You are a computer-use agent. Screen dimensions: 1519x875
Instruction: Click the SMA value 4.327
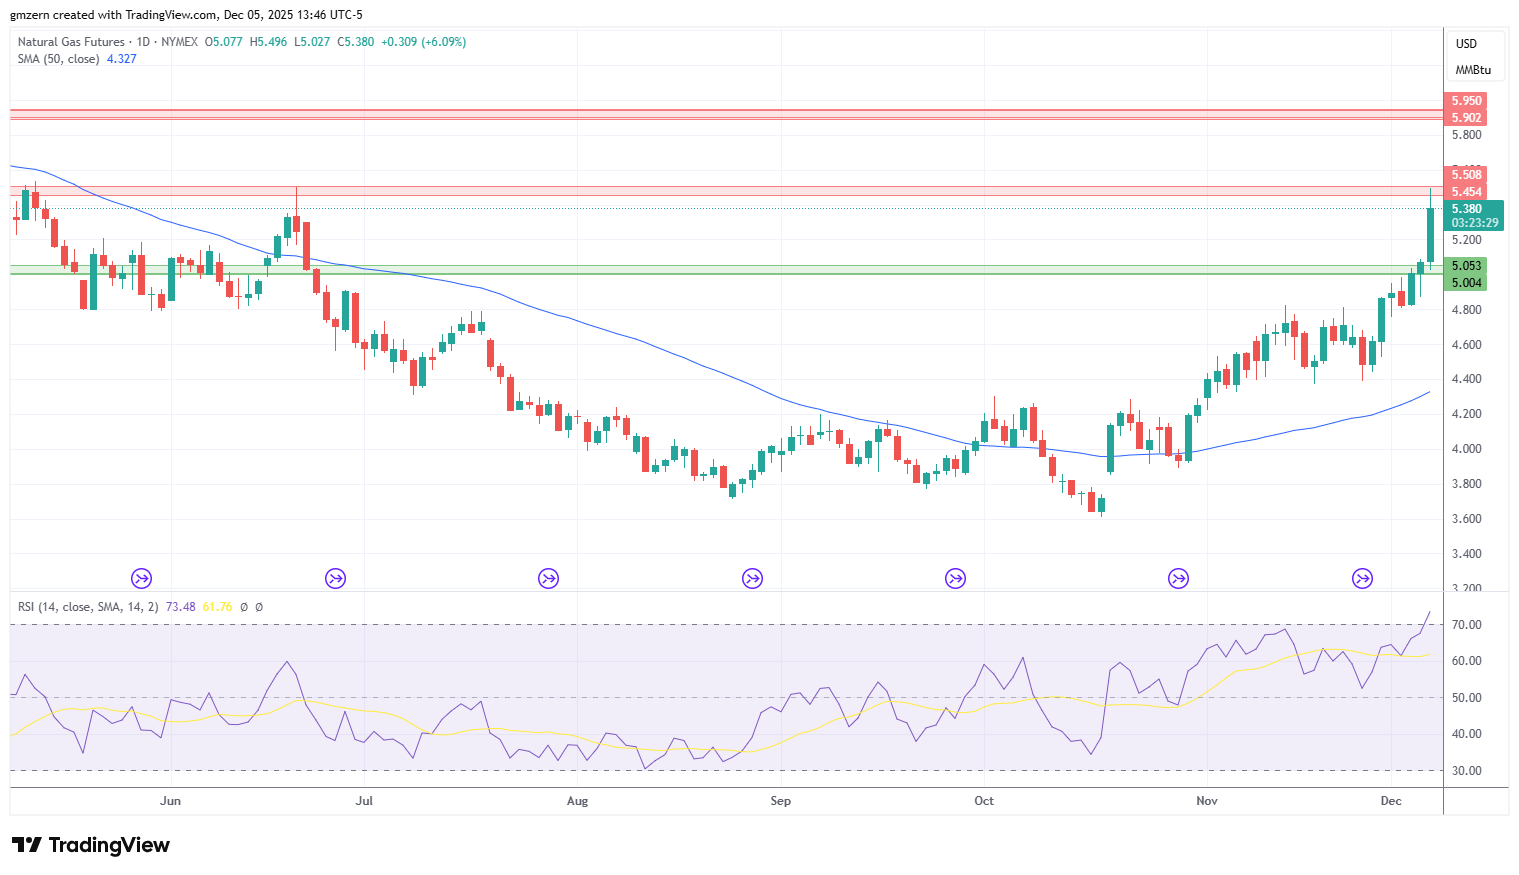tap(122, 59)
